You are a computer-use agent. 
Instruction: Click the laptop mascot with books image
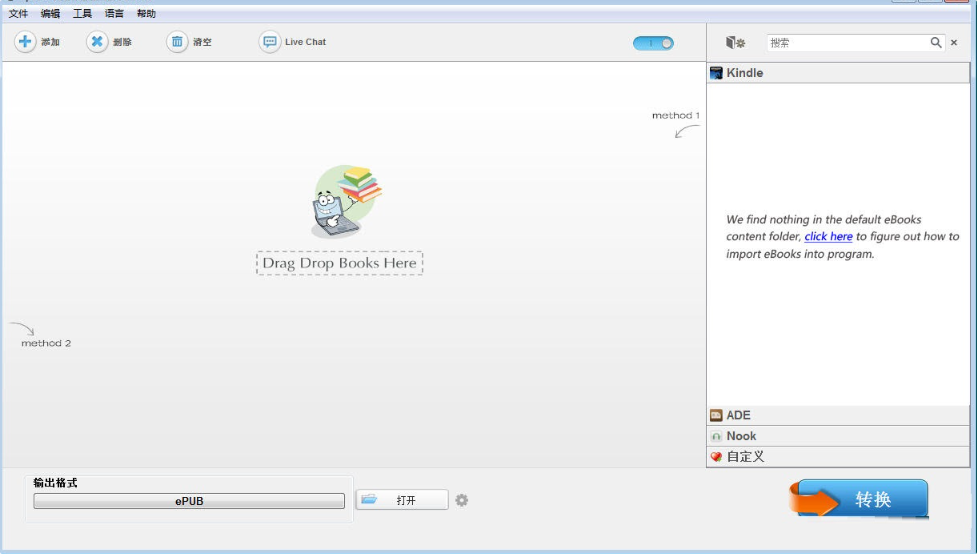tap(346, 202)
